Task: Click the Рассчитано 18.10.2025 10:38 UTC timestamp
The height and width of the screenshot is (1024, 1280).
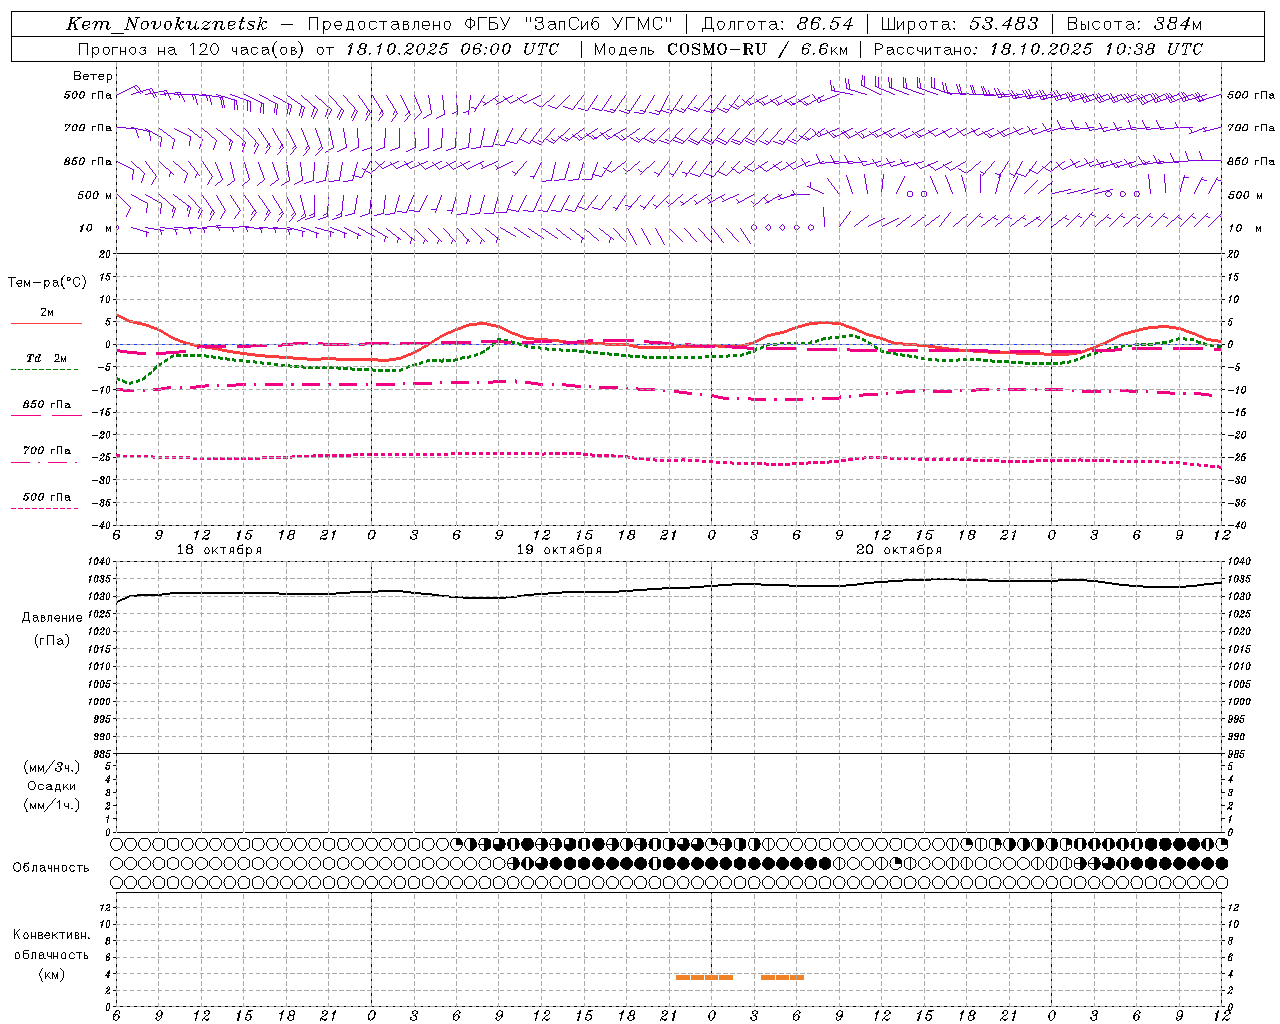Action: 1038,49
